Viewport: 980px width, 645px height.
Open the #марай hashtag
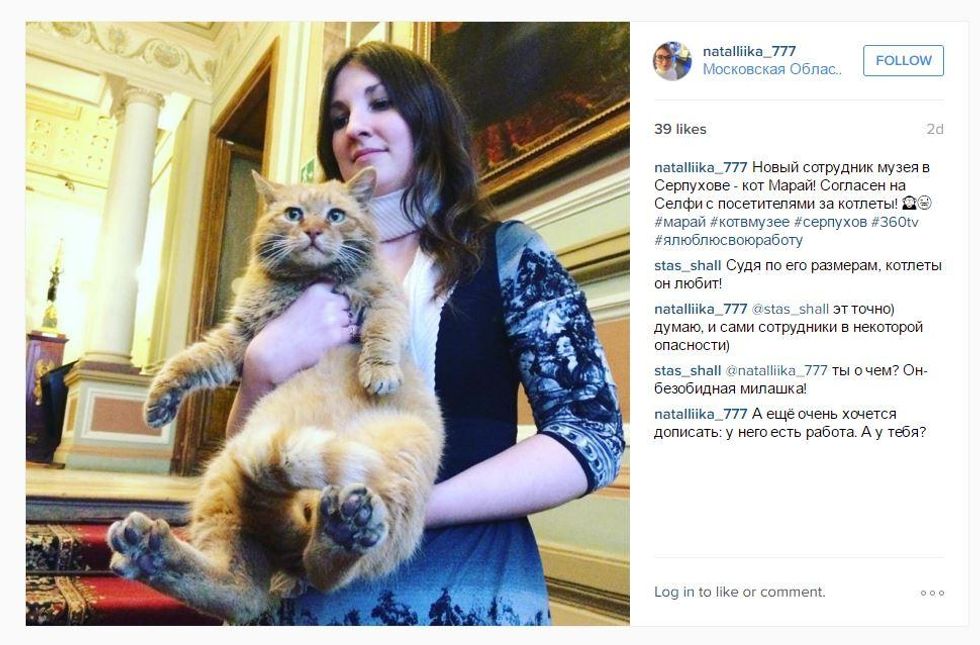tap(680, 222)
